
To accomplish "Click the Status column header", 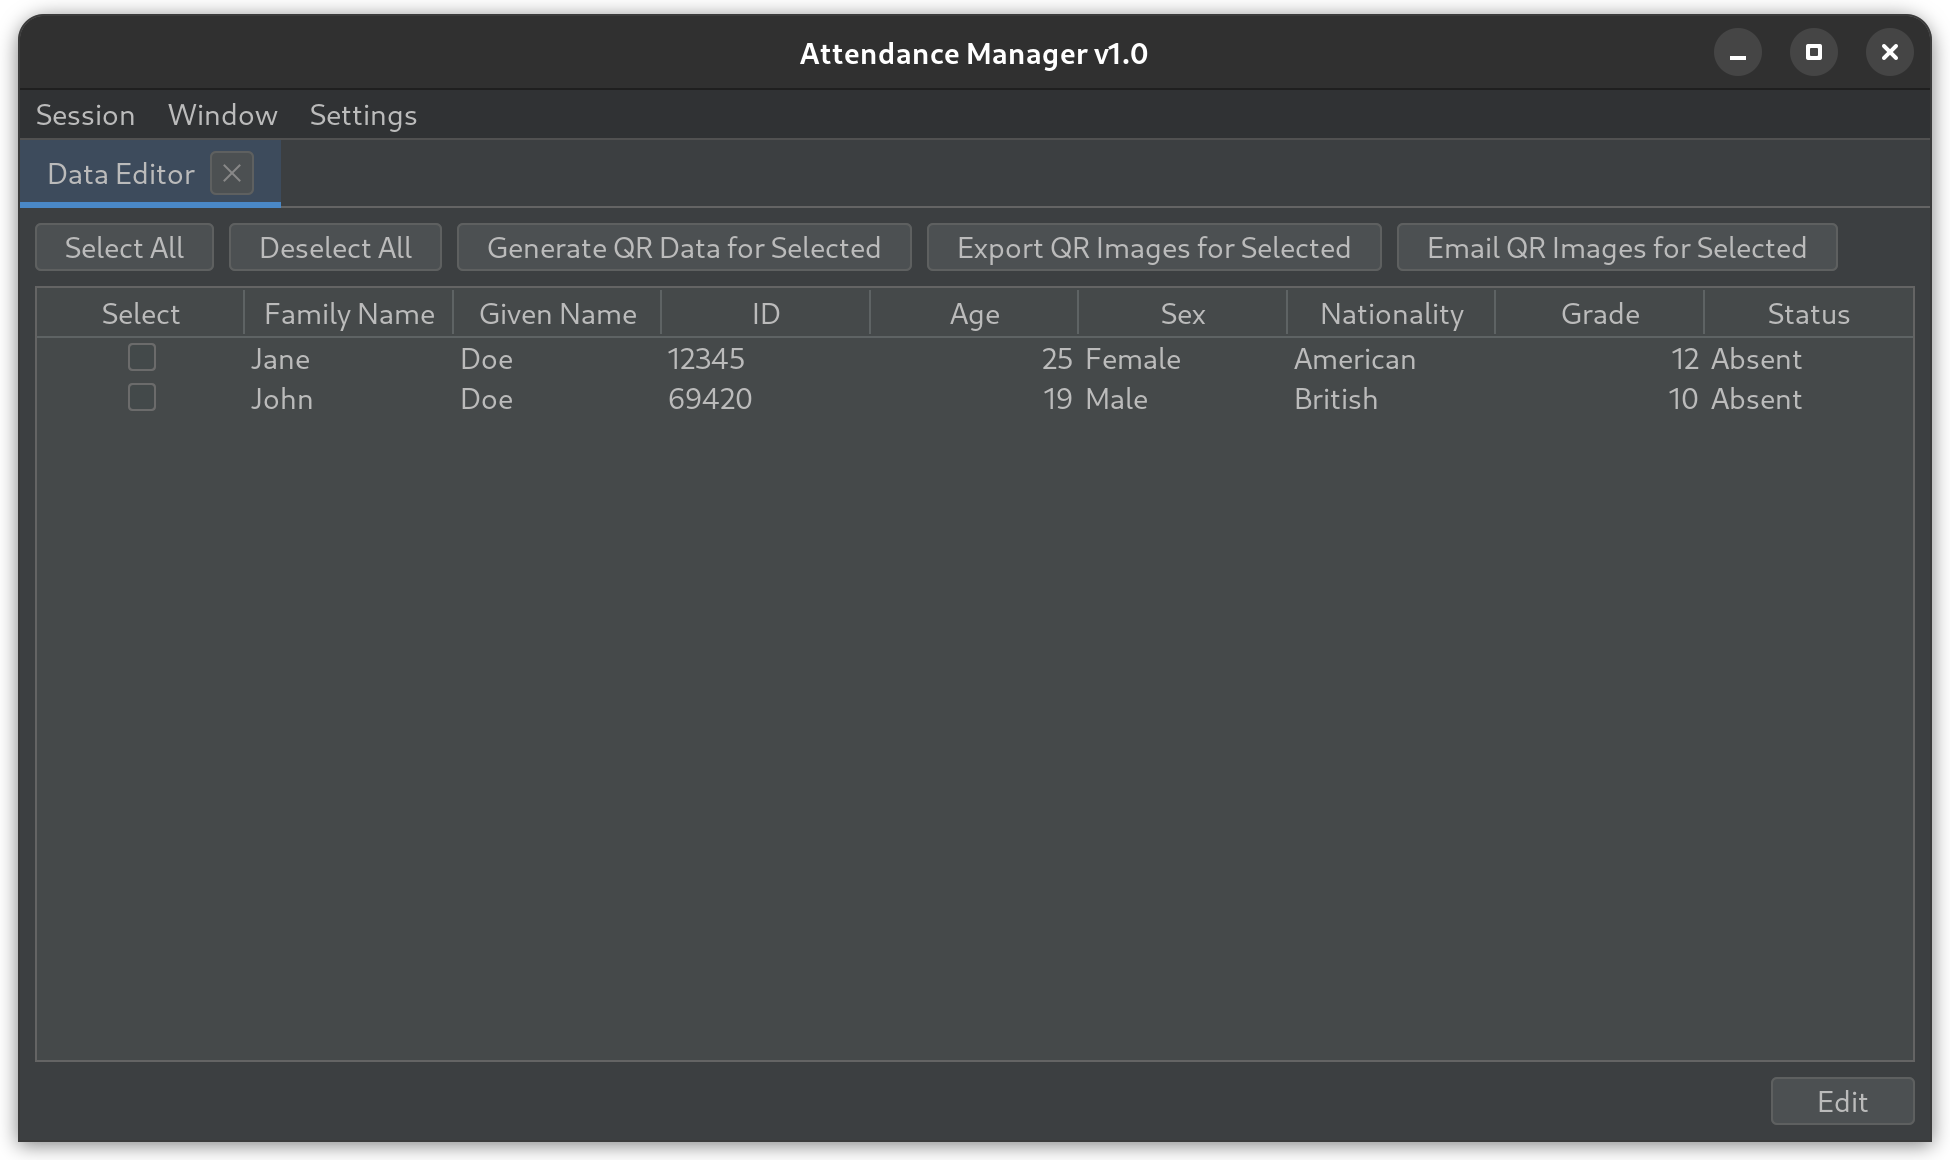I will pos(1809,314).
